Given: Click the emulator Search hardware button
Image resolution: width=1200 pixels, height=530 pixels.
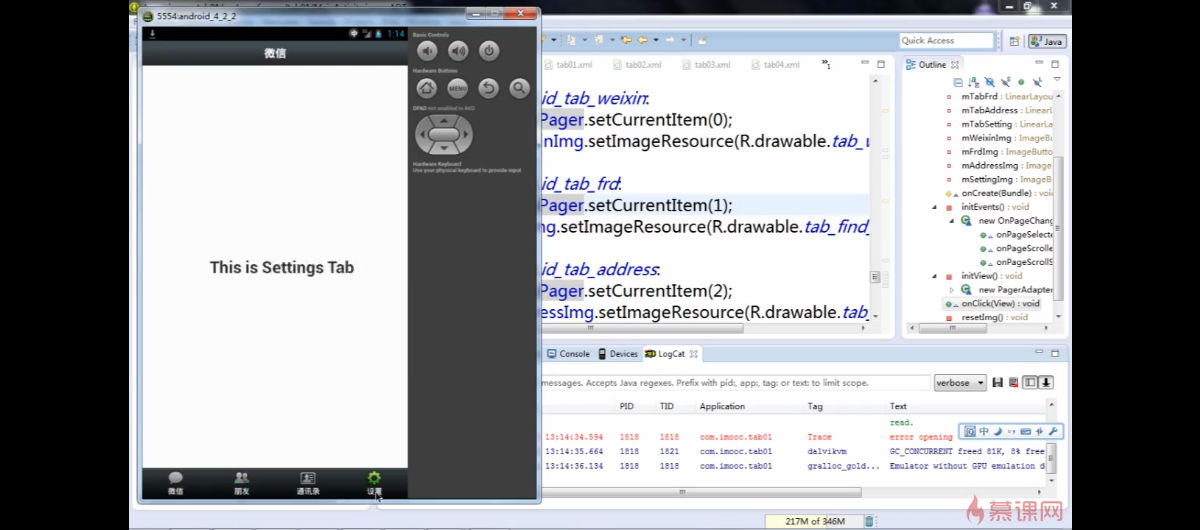Looking at the screenshot, I should click(x=519, y=88).
